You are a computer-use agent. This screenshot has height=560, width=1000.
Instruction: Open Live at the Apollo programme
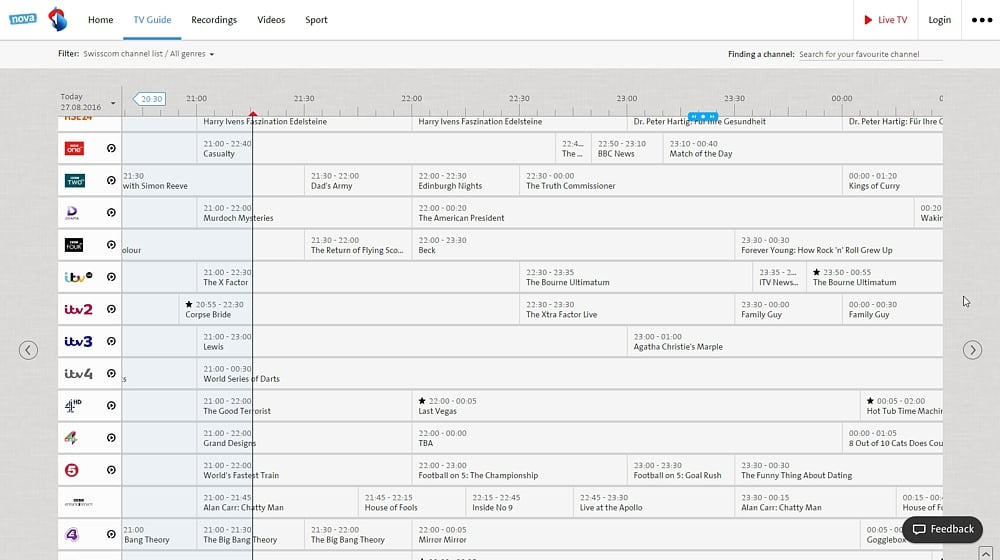click(654, 503)
